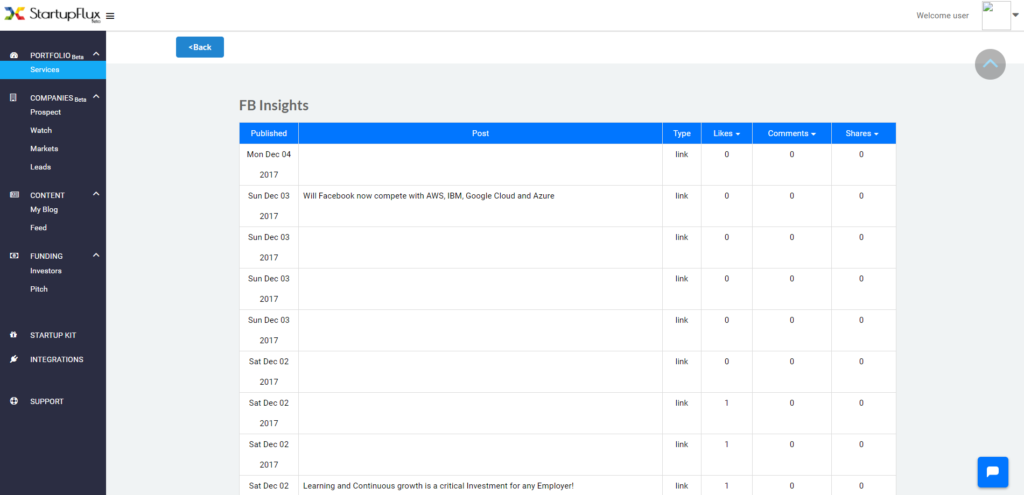
Task: Open Services in the sidebar
Action: pyautogui.click(x=53, y=70)
